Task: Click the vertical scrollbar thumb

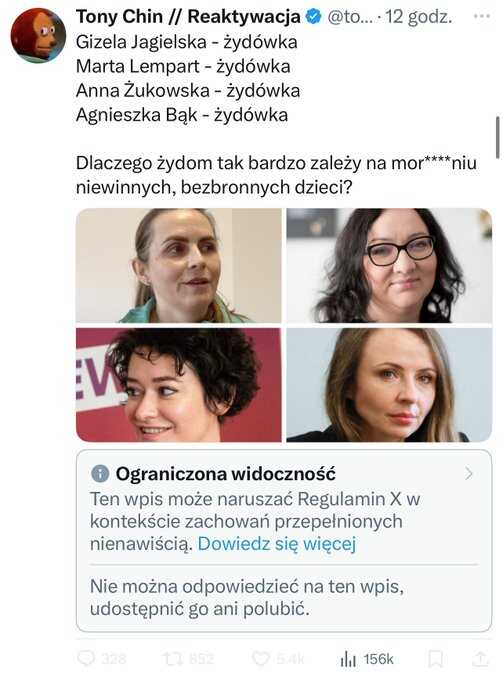Action: pyautogui.click(x=498, y=137)
